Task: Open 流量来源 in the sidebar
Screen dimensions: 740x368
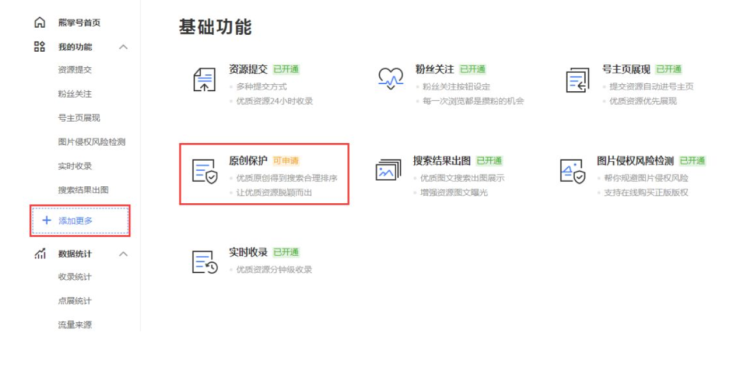Action: click(75, 325)
